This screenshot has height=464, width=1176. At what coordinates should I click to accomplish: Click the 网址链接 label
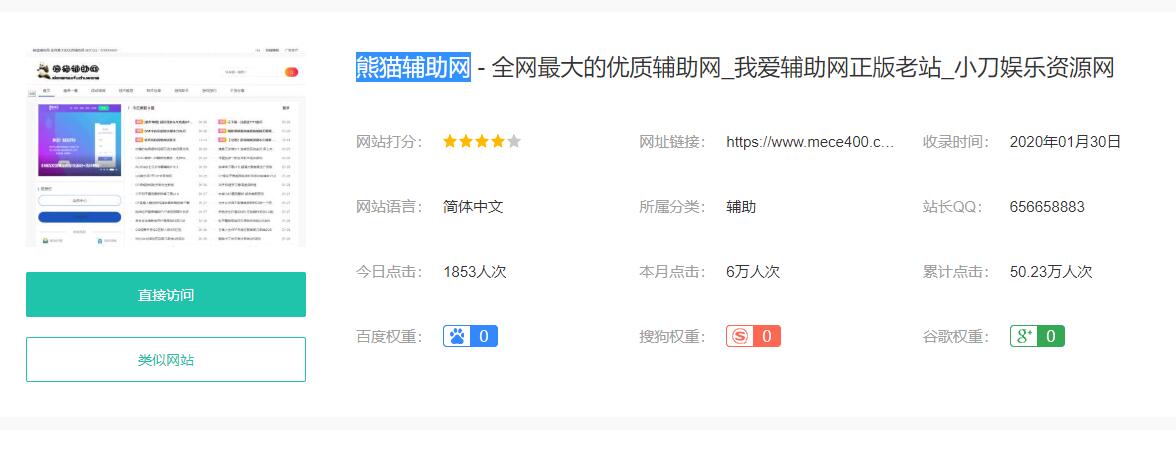pyautogui.click(x=673, y=142)
